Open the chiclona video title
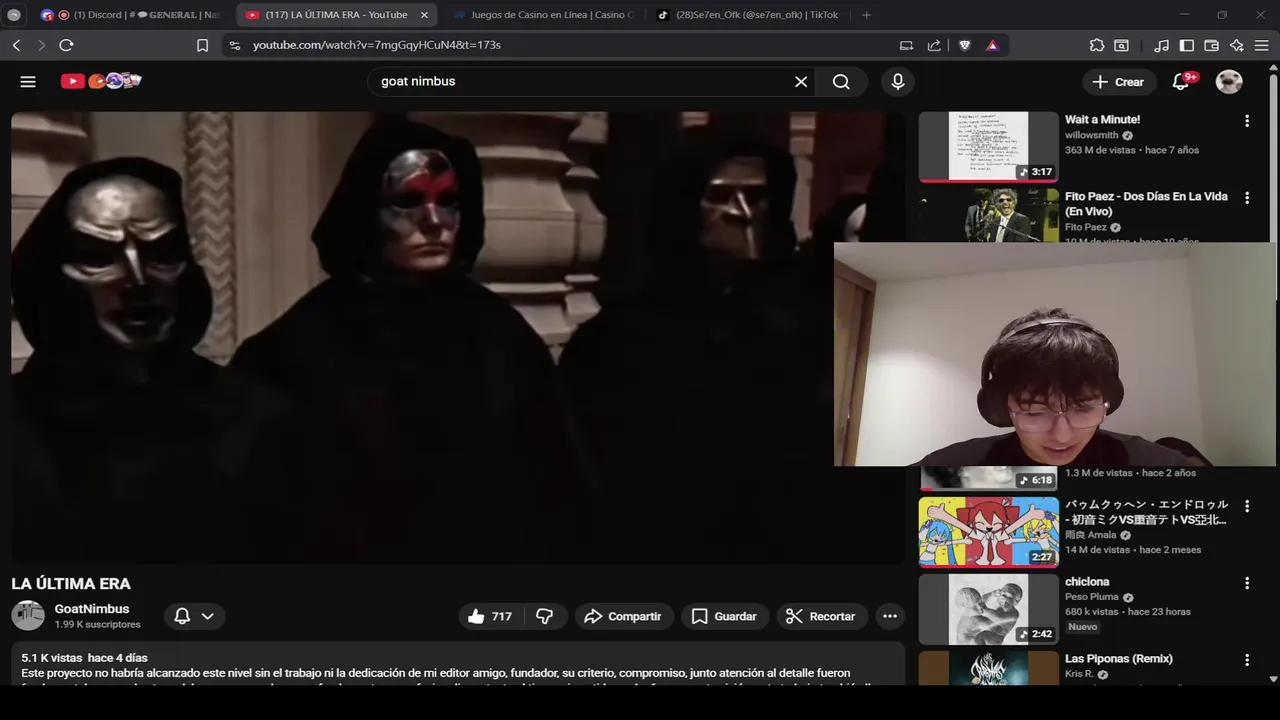 1087,581
